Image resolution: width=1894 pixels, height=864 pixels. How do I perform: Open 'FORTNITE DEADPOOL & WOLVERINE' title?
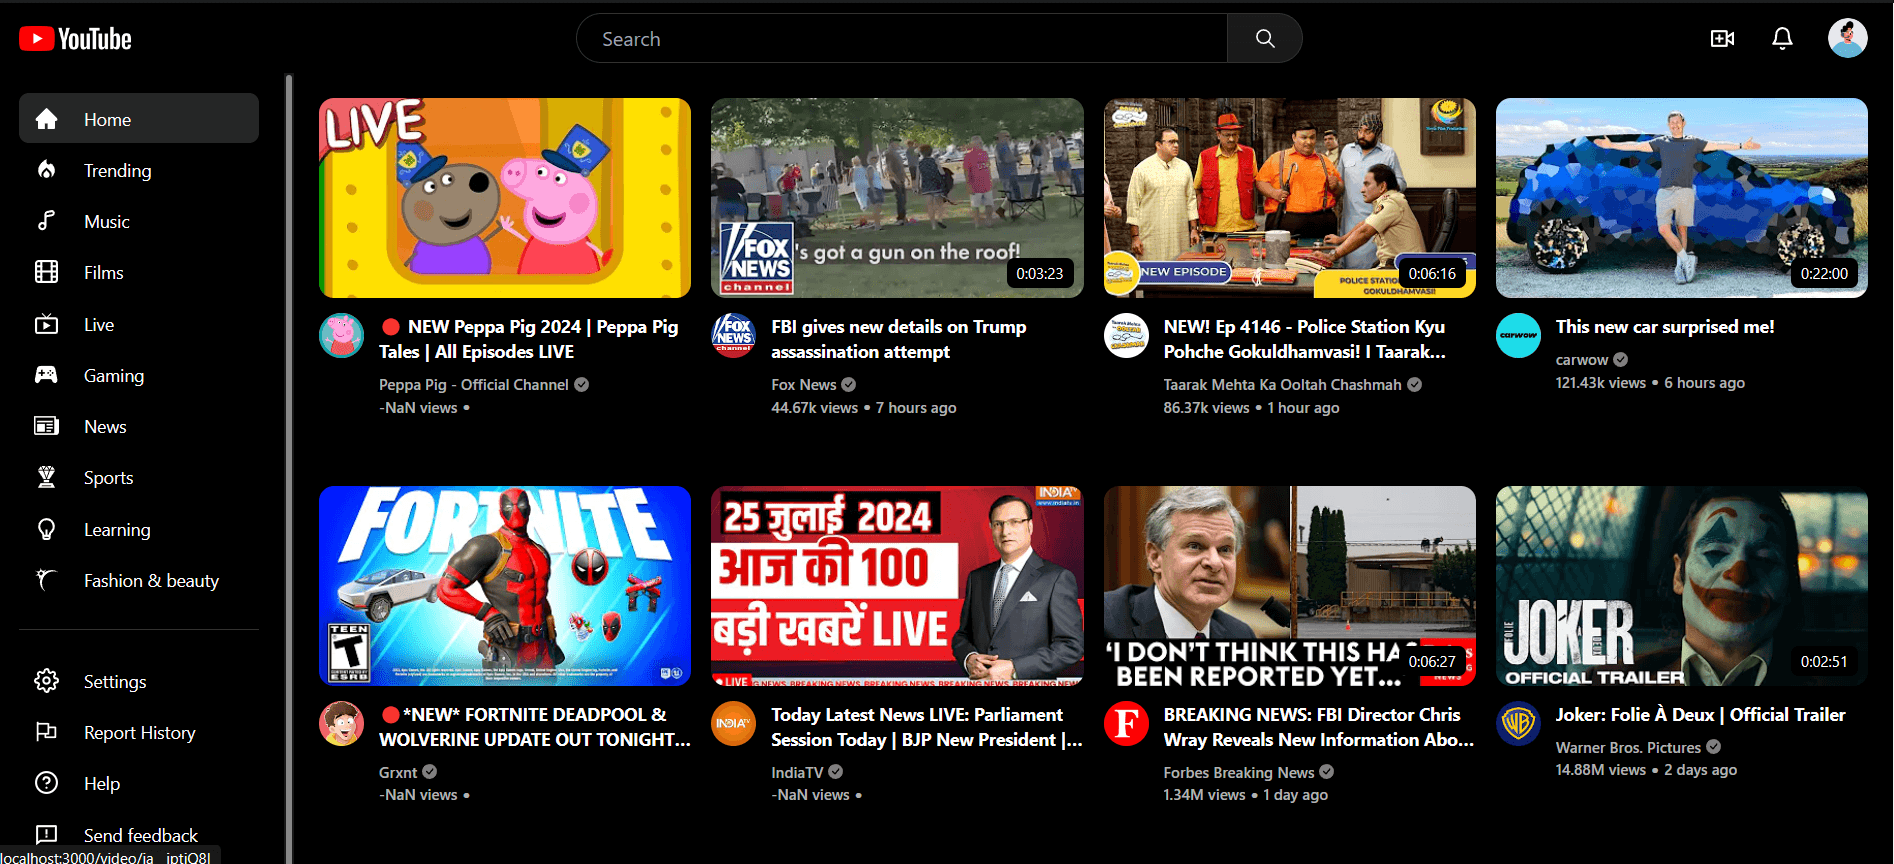click(x=535, y=727)
